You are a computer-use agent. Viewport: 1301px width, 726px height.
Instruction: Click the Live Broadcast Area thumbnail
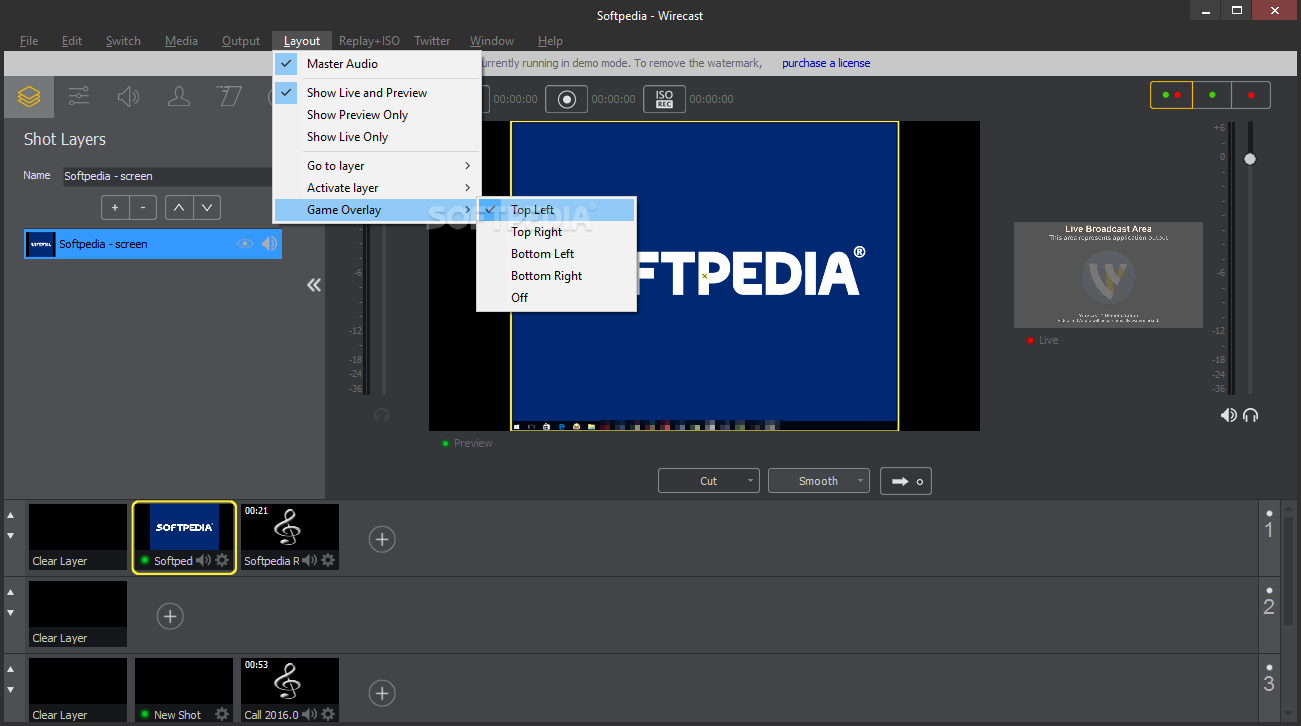(x=1108, y=275)
